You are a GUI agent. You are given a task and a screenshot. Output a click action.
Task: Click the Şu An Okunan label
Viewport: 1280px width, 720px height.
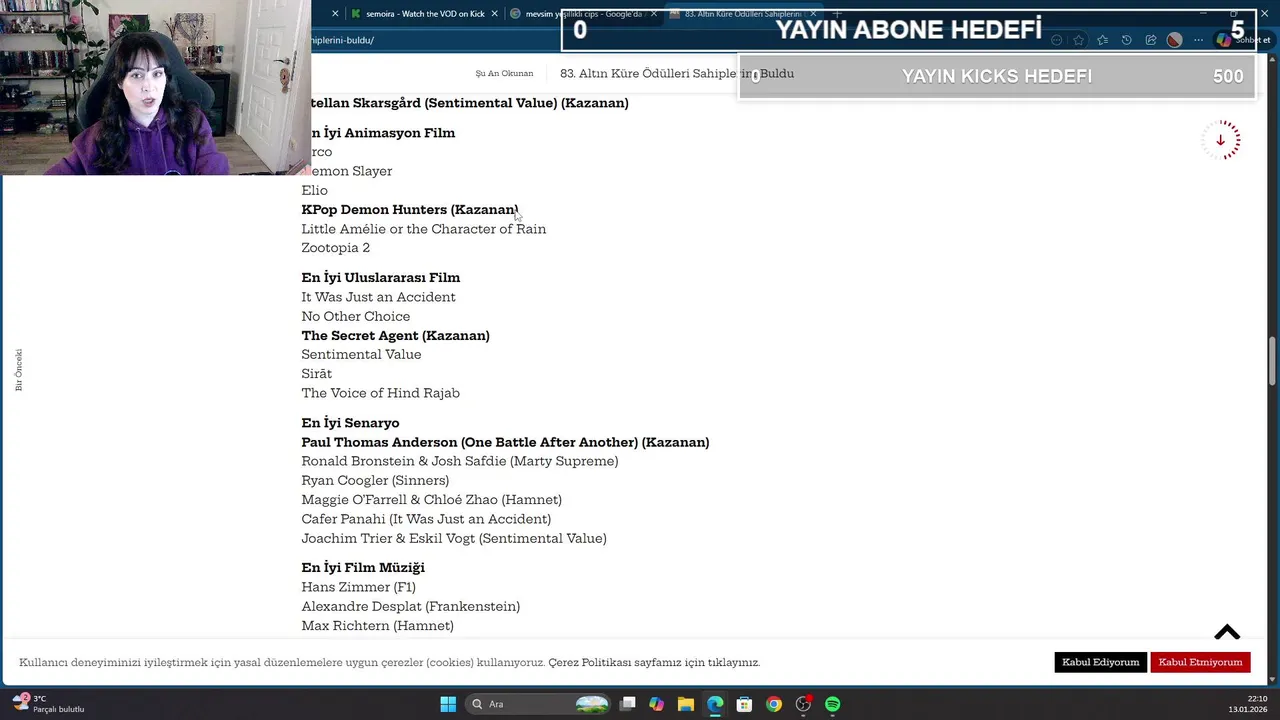[x=505, y=73]
